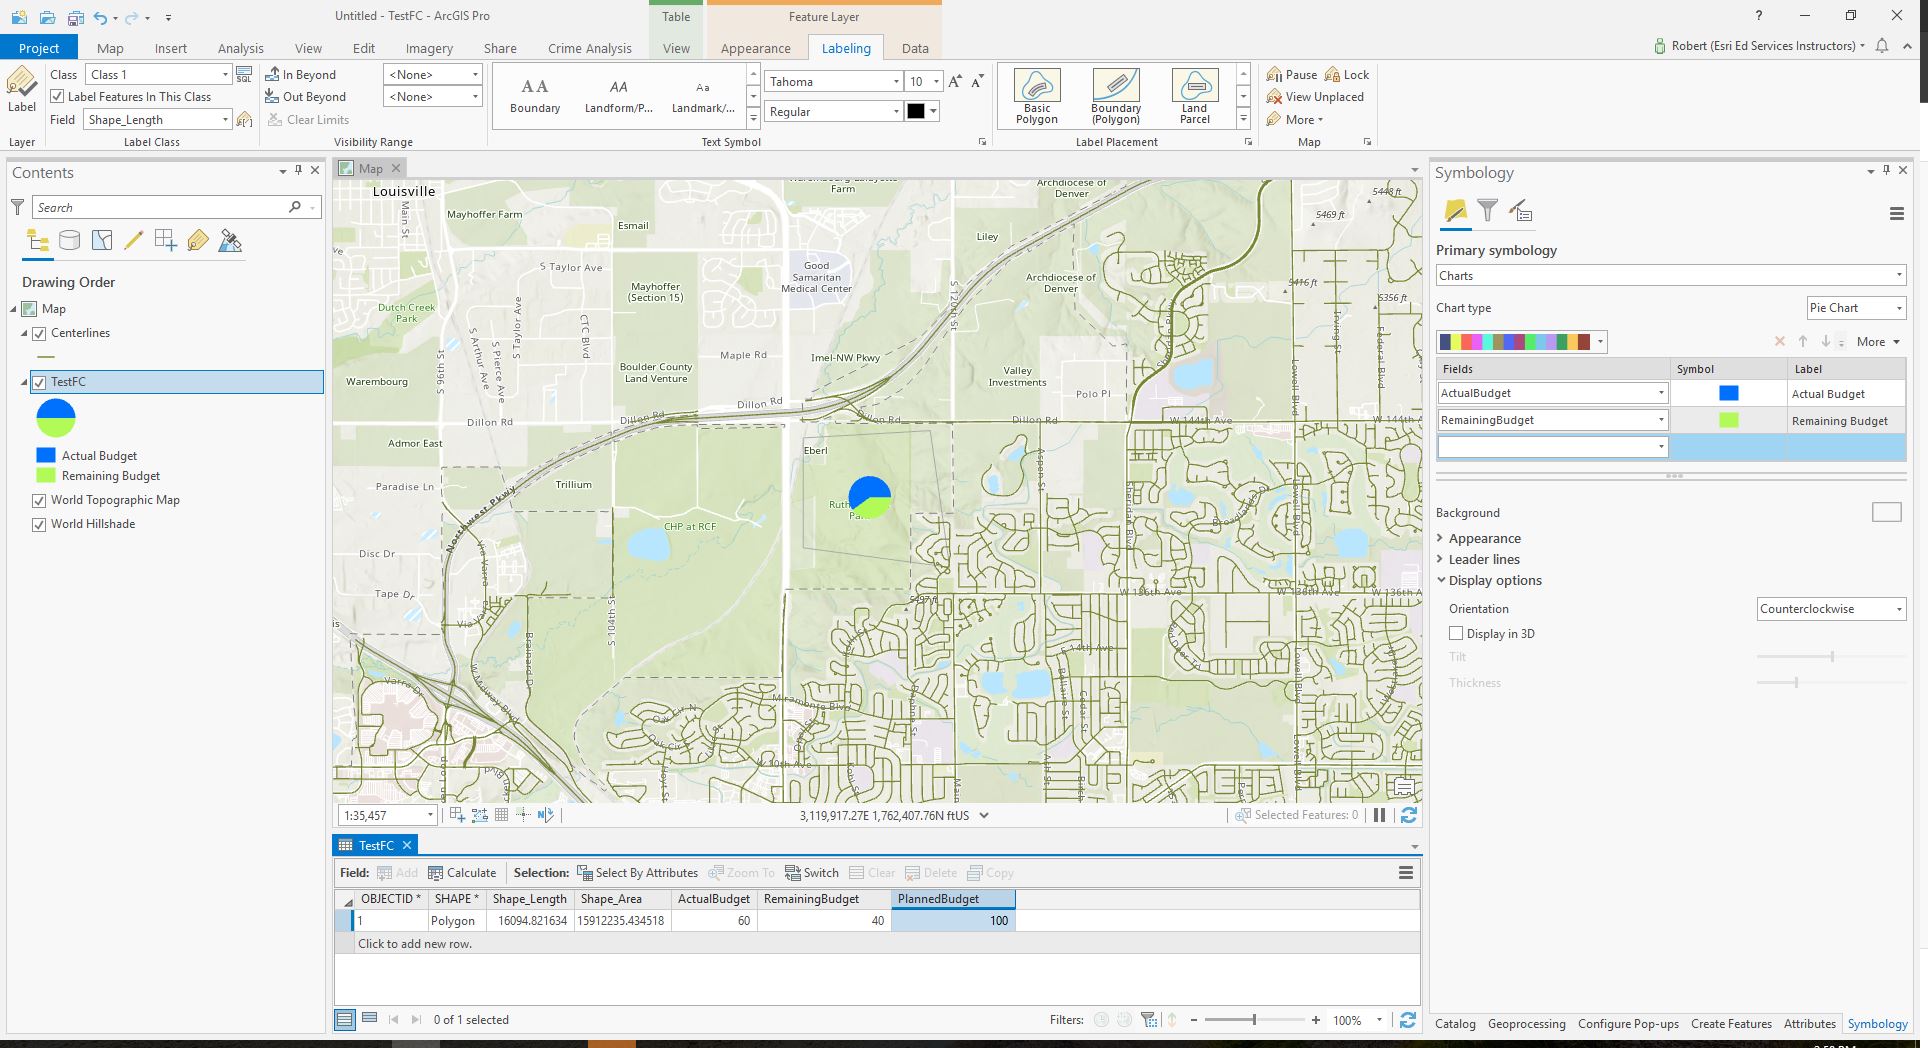This screenshot has width=1928, height=1048.
Task: Toggle World Hillshade layer checkbox
Action: pos(39,524)
